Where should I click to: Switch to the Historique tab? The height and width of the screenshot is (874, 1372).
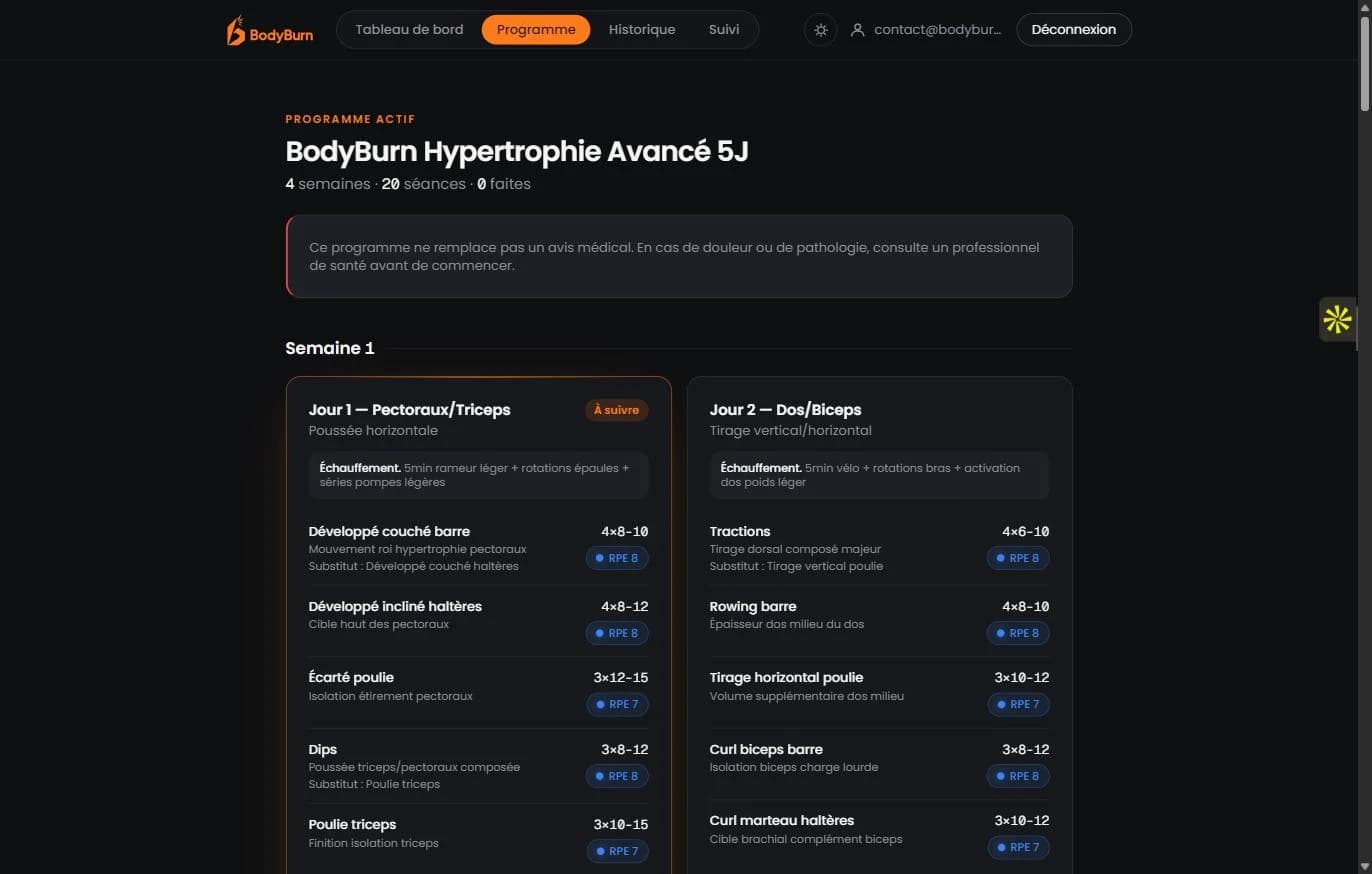642,30
